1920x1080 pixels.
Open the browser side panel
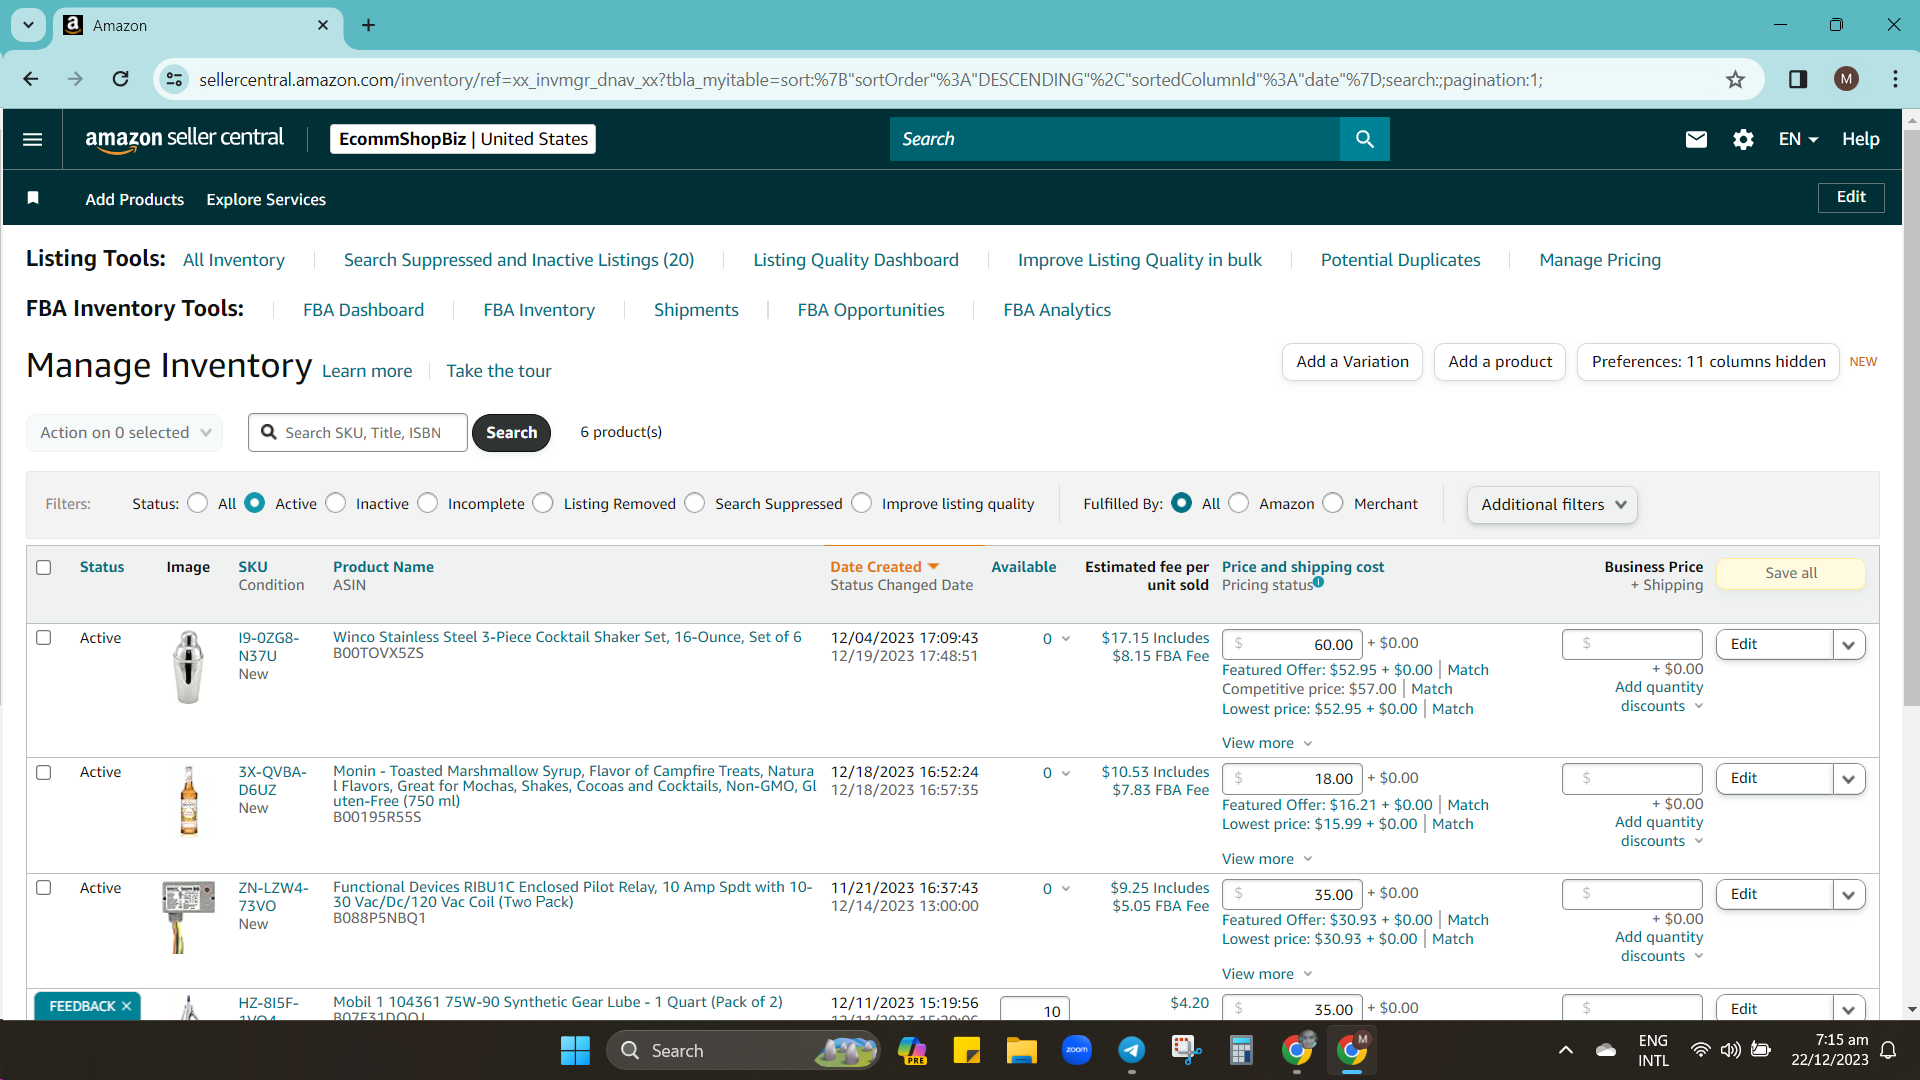pos(1797,79)
